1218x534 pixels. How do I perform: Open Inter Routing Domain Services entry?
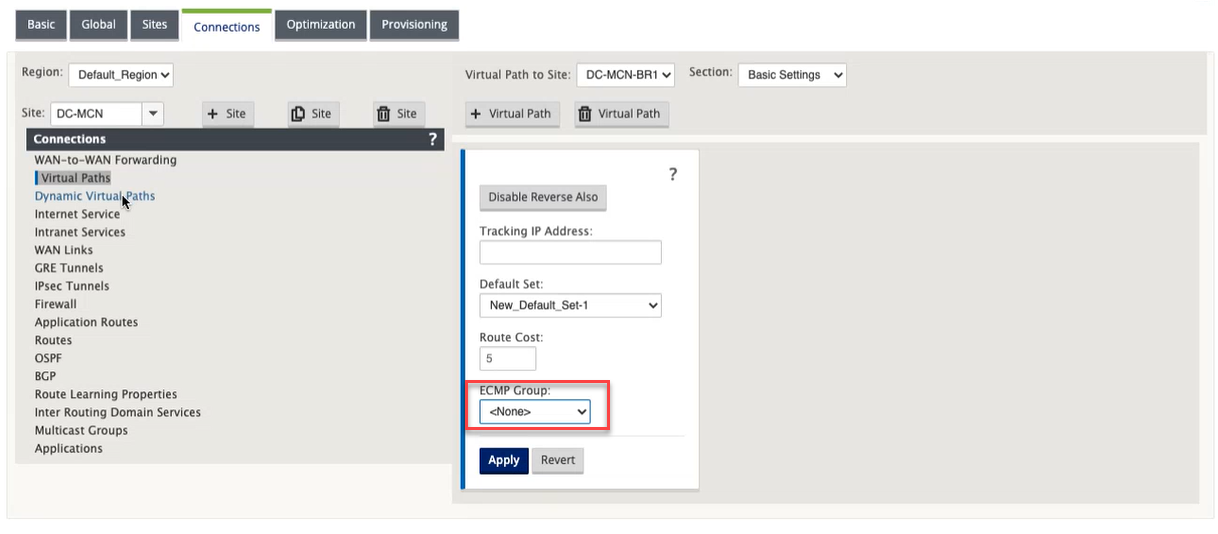click(x=118, y=412)
